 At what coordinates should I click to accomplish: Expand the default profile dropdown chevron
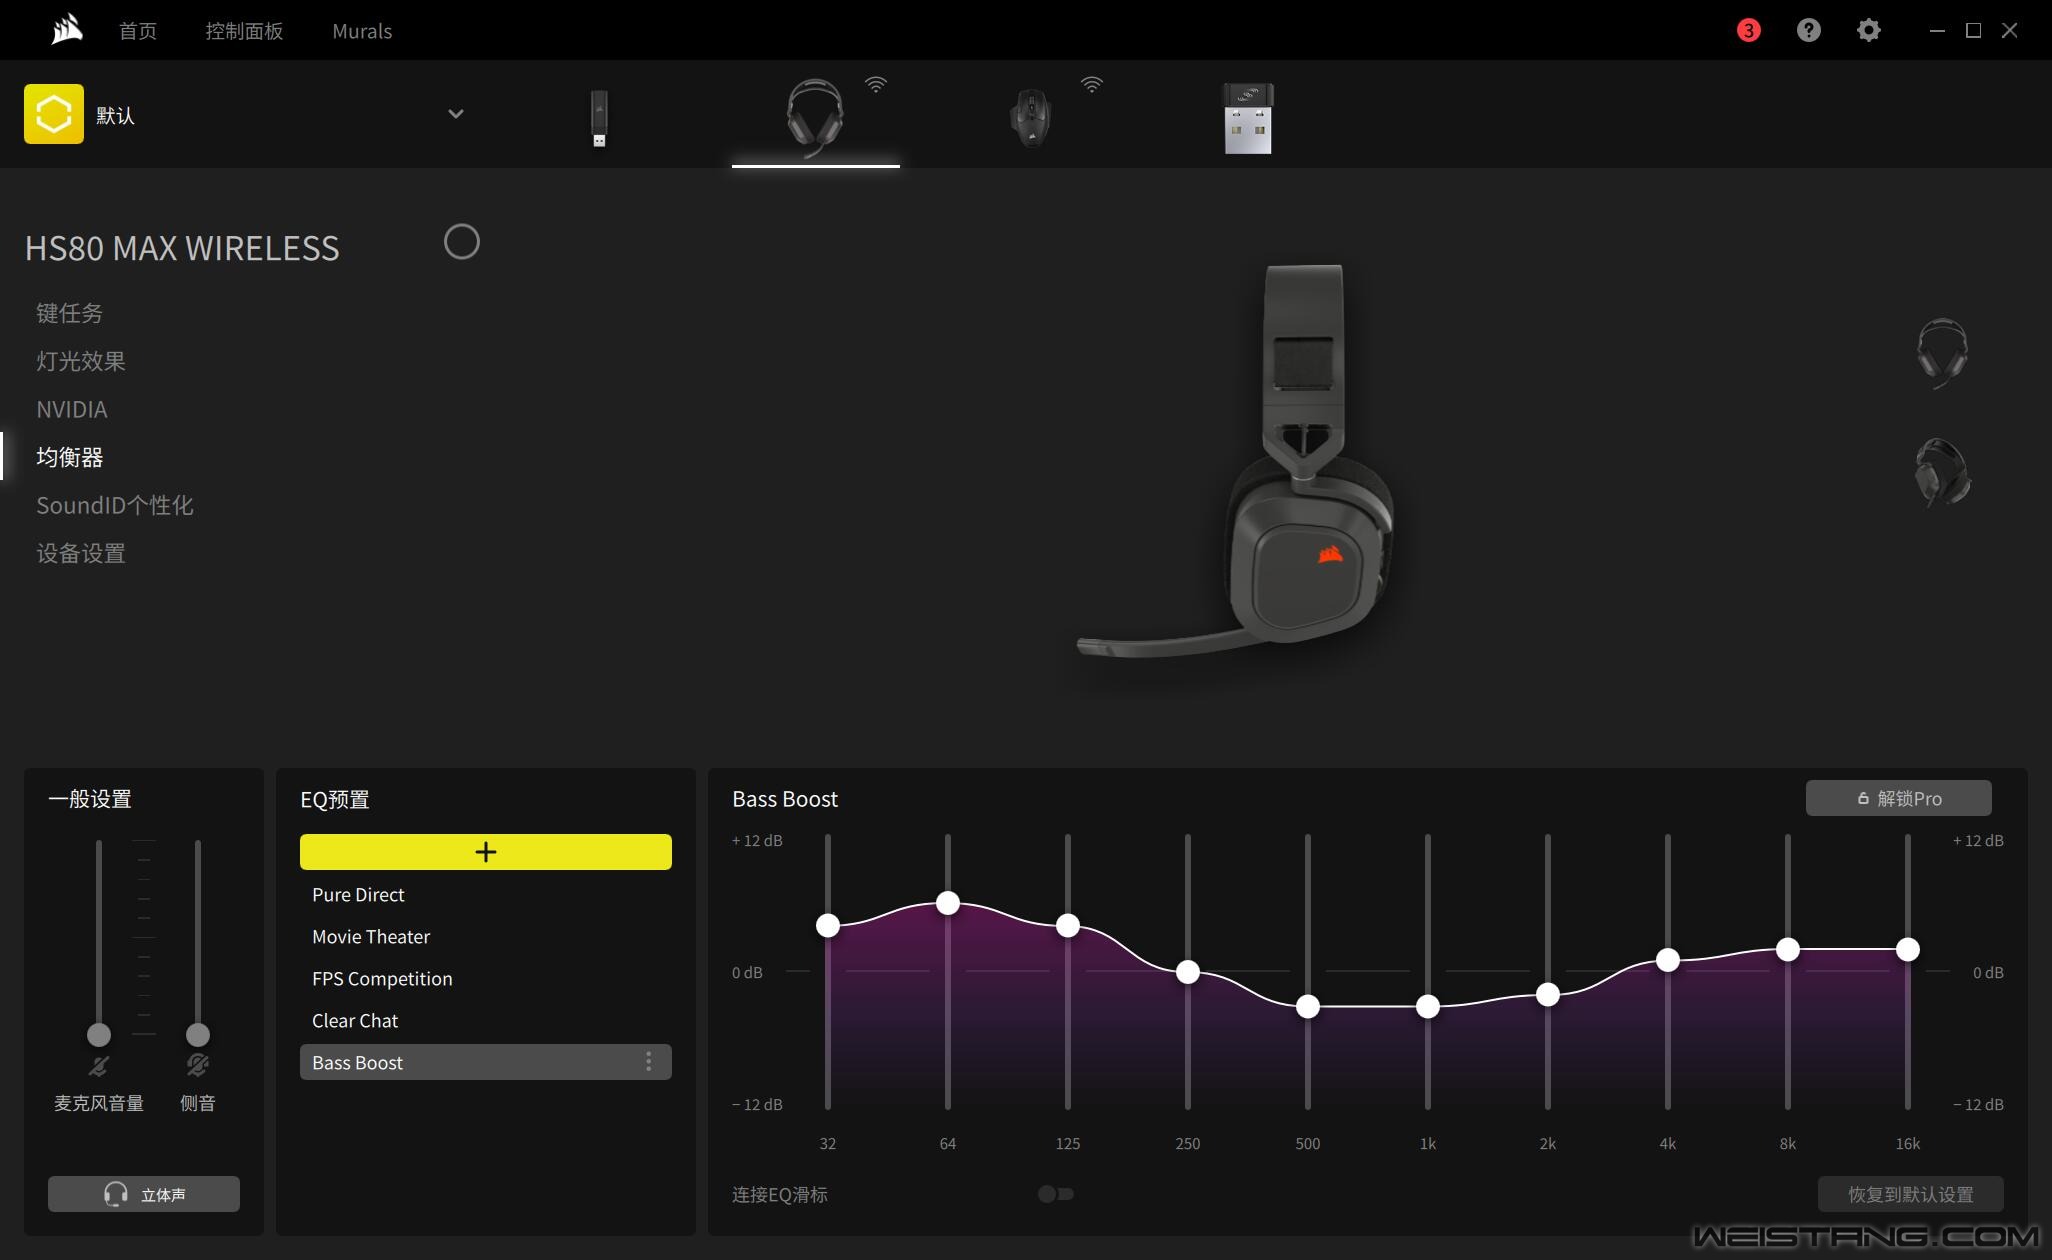(455, 114)
